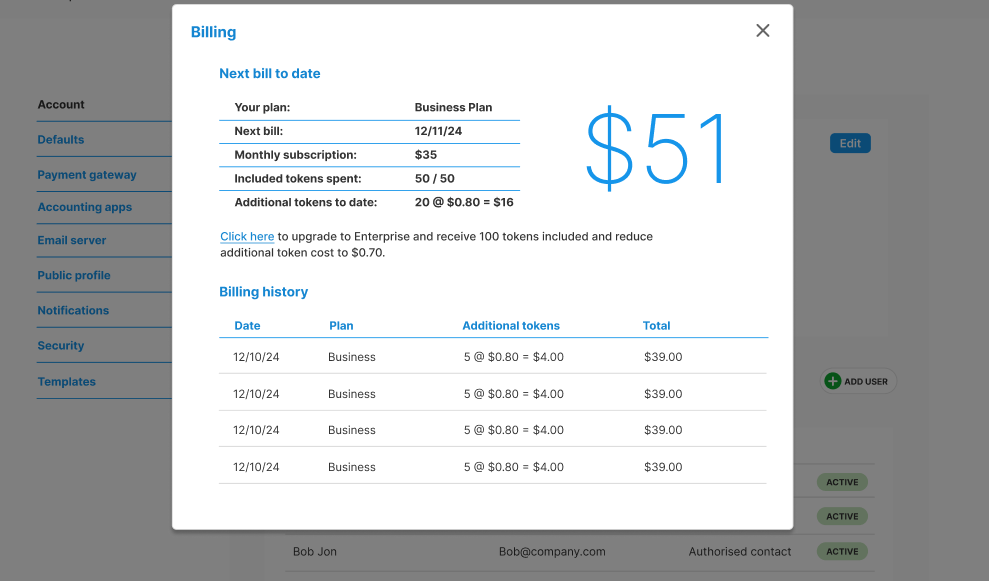Viewport: 989px width, 581px height.
Task: Click next bill date 12/11/24
Action: coord(438,131)
